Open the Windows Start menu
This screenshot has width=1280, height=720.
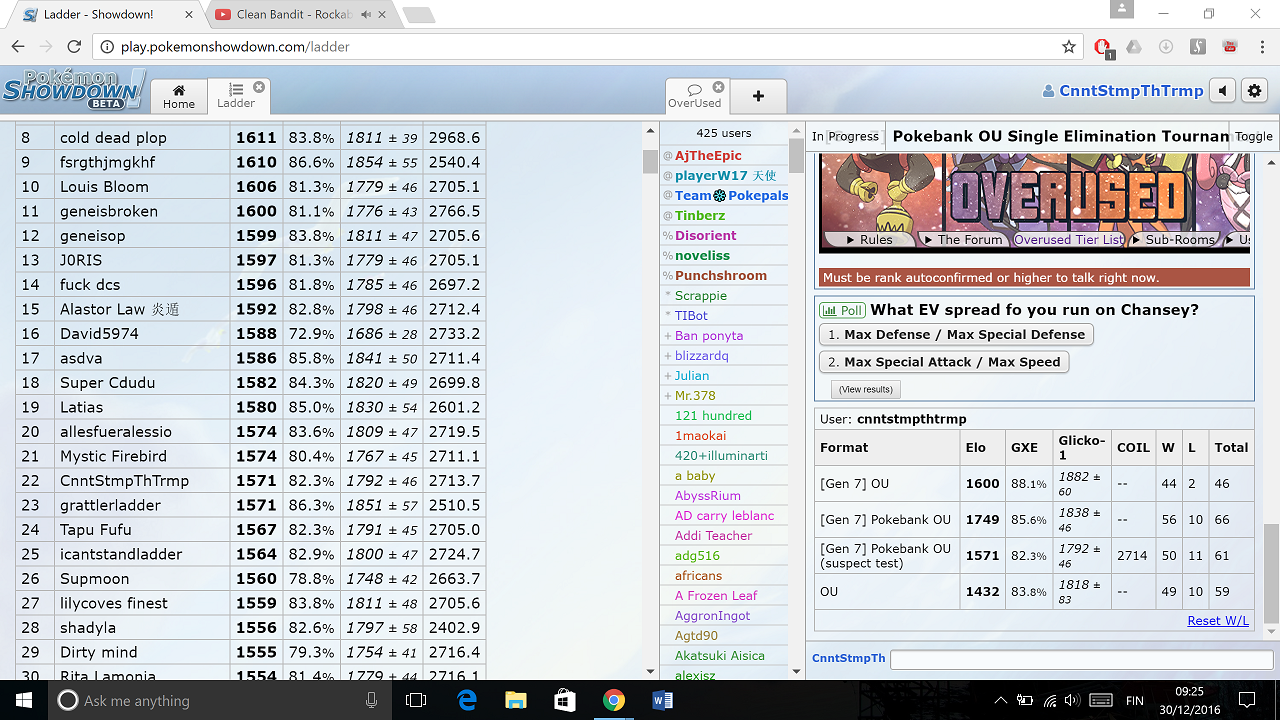[24, 700]
